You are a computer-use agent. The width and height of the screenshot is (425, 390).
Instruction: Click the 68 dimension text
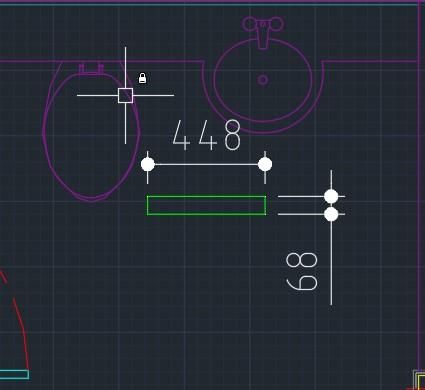pyautogui.click(x=302, y=272)
